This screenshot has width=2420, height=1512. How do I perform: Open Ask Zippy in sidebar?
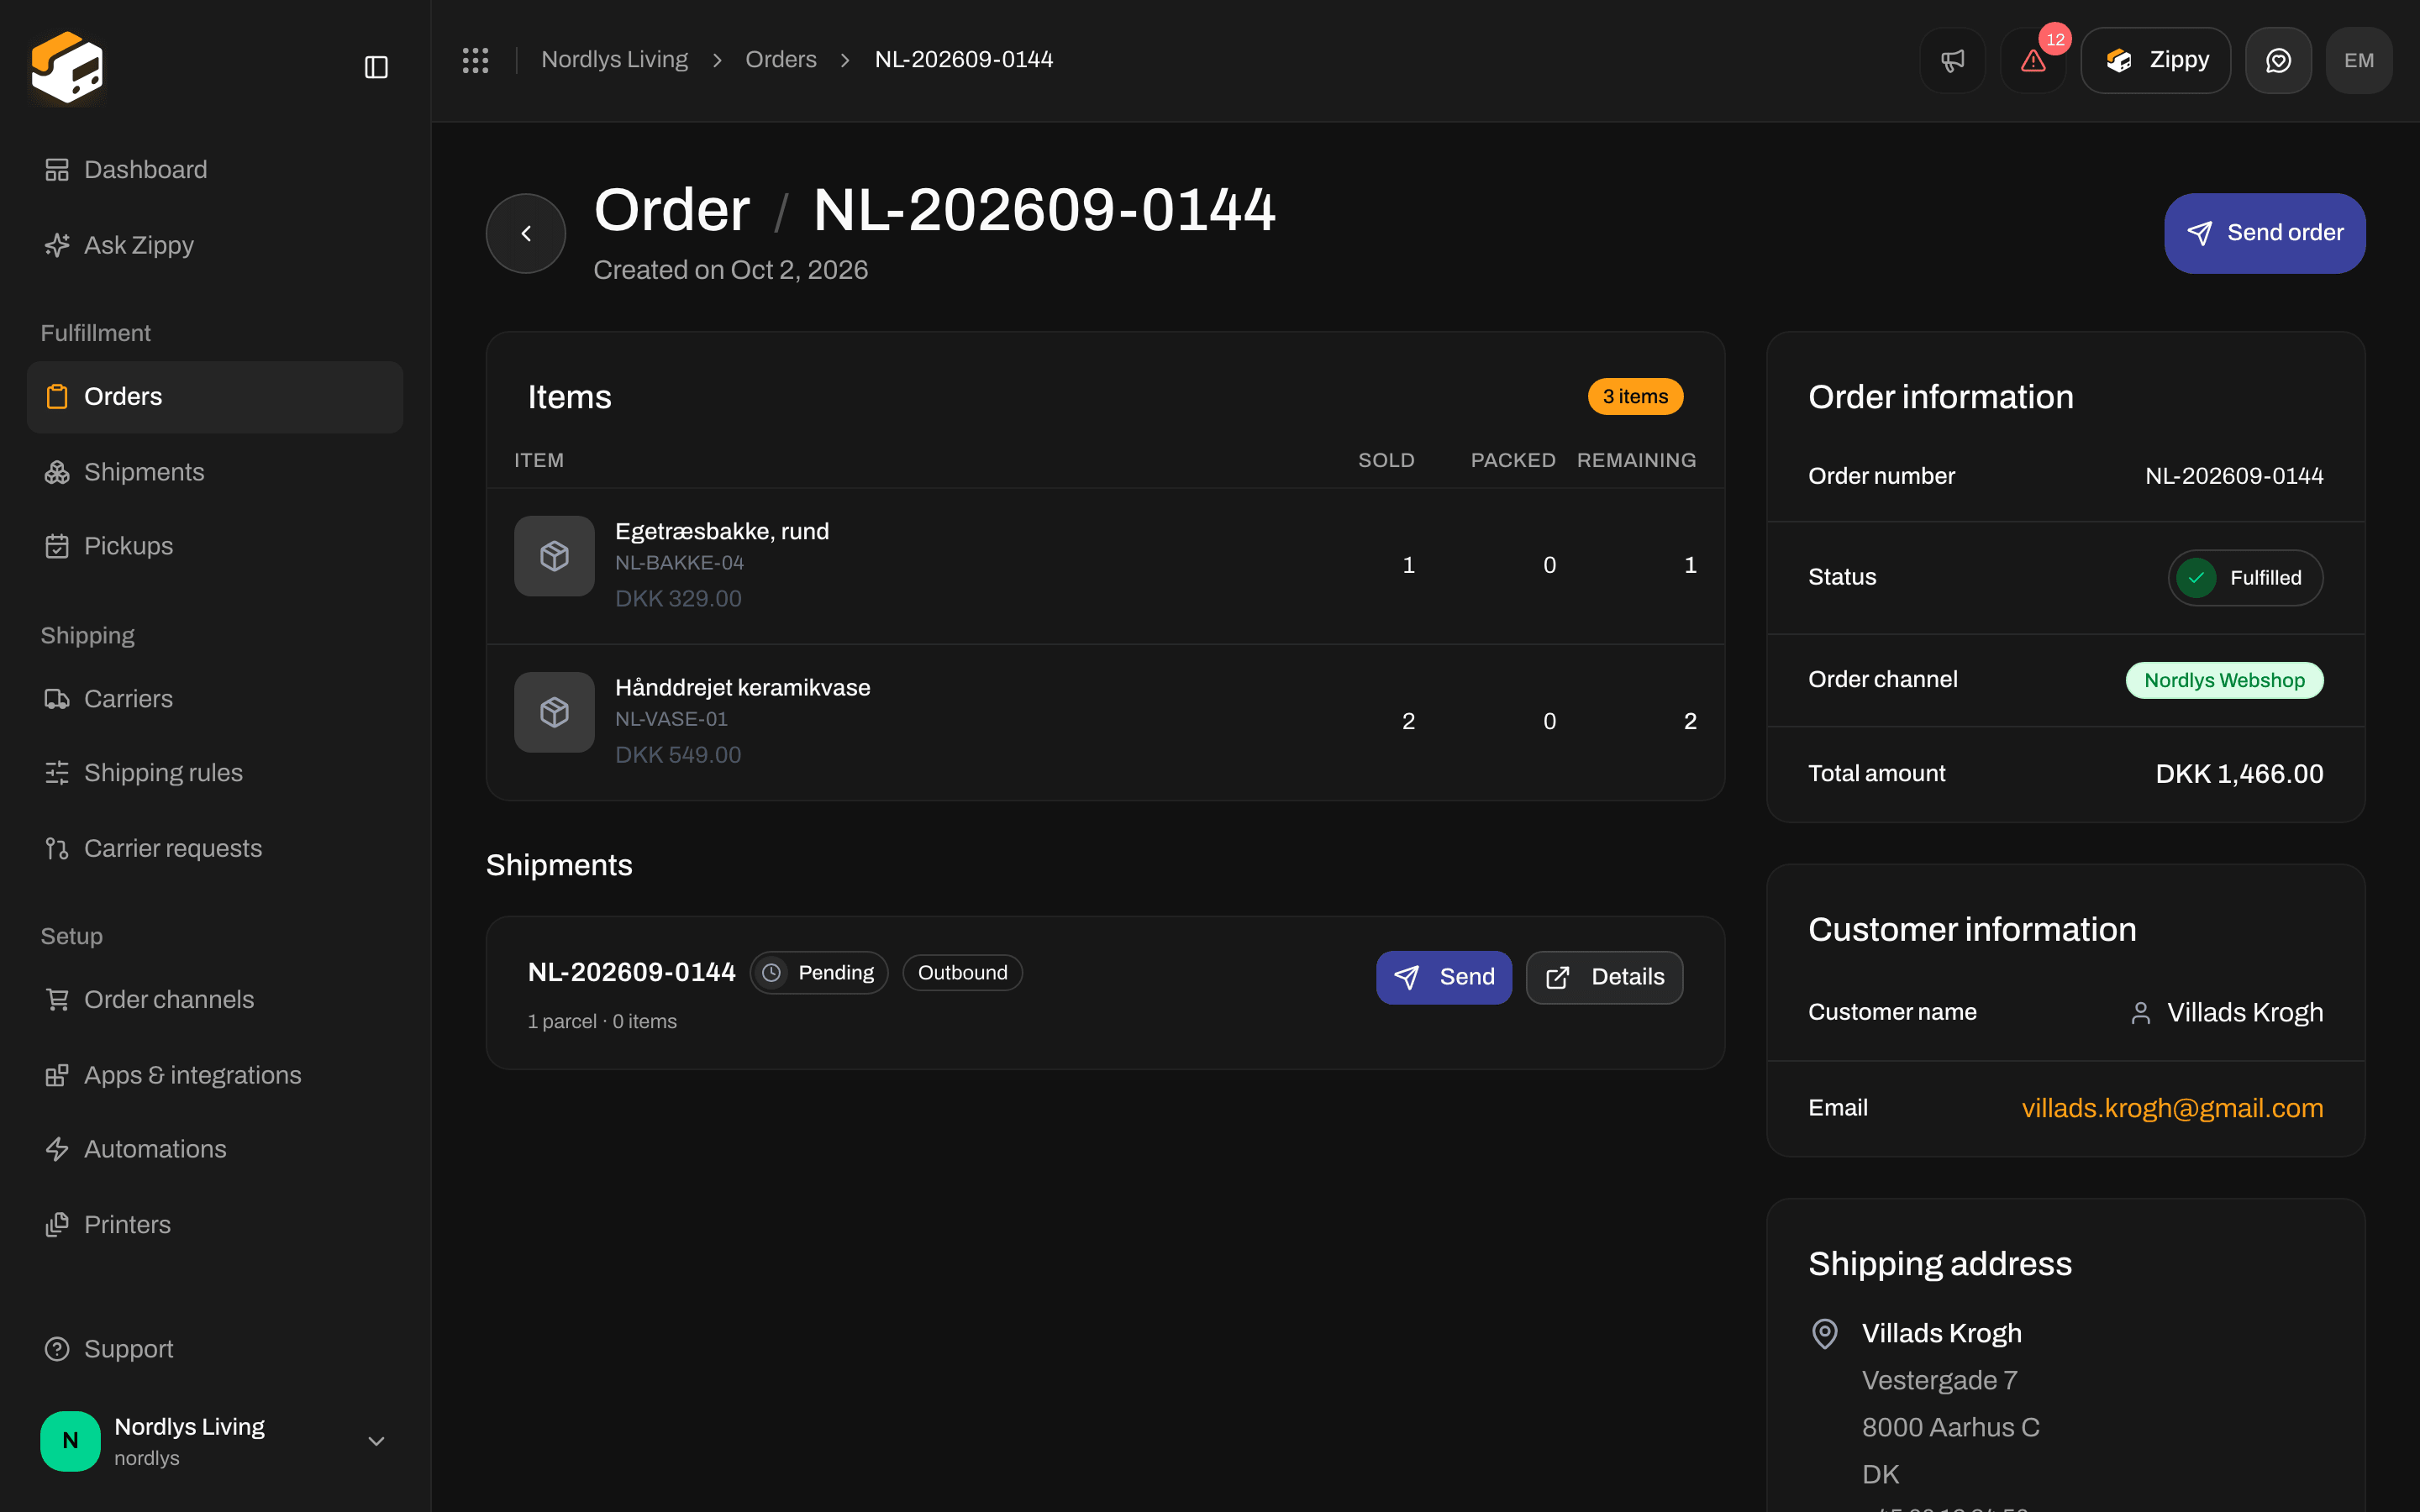(215, 245)
